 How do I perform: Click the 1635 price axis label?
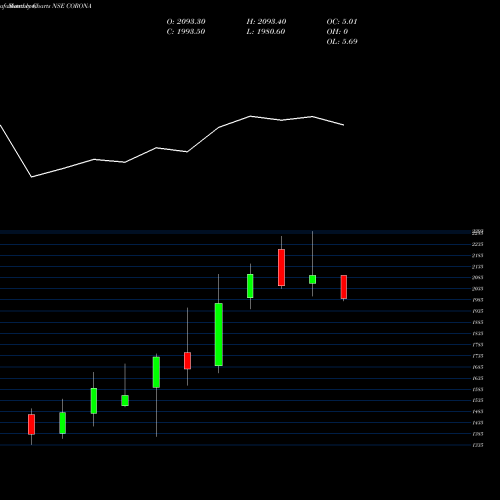(x=477, y=378)
